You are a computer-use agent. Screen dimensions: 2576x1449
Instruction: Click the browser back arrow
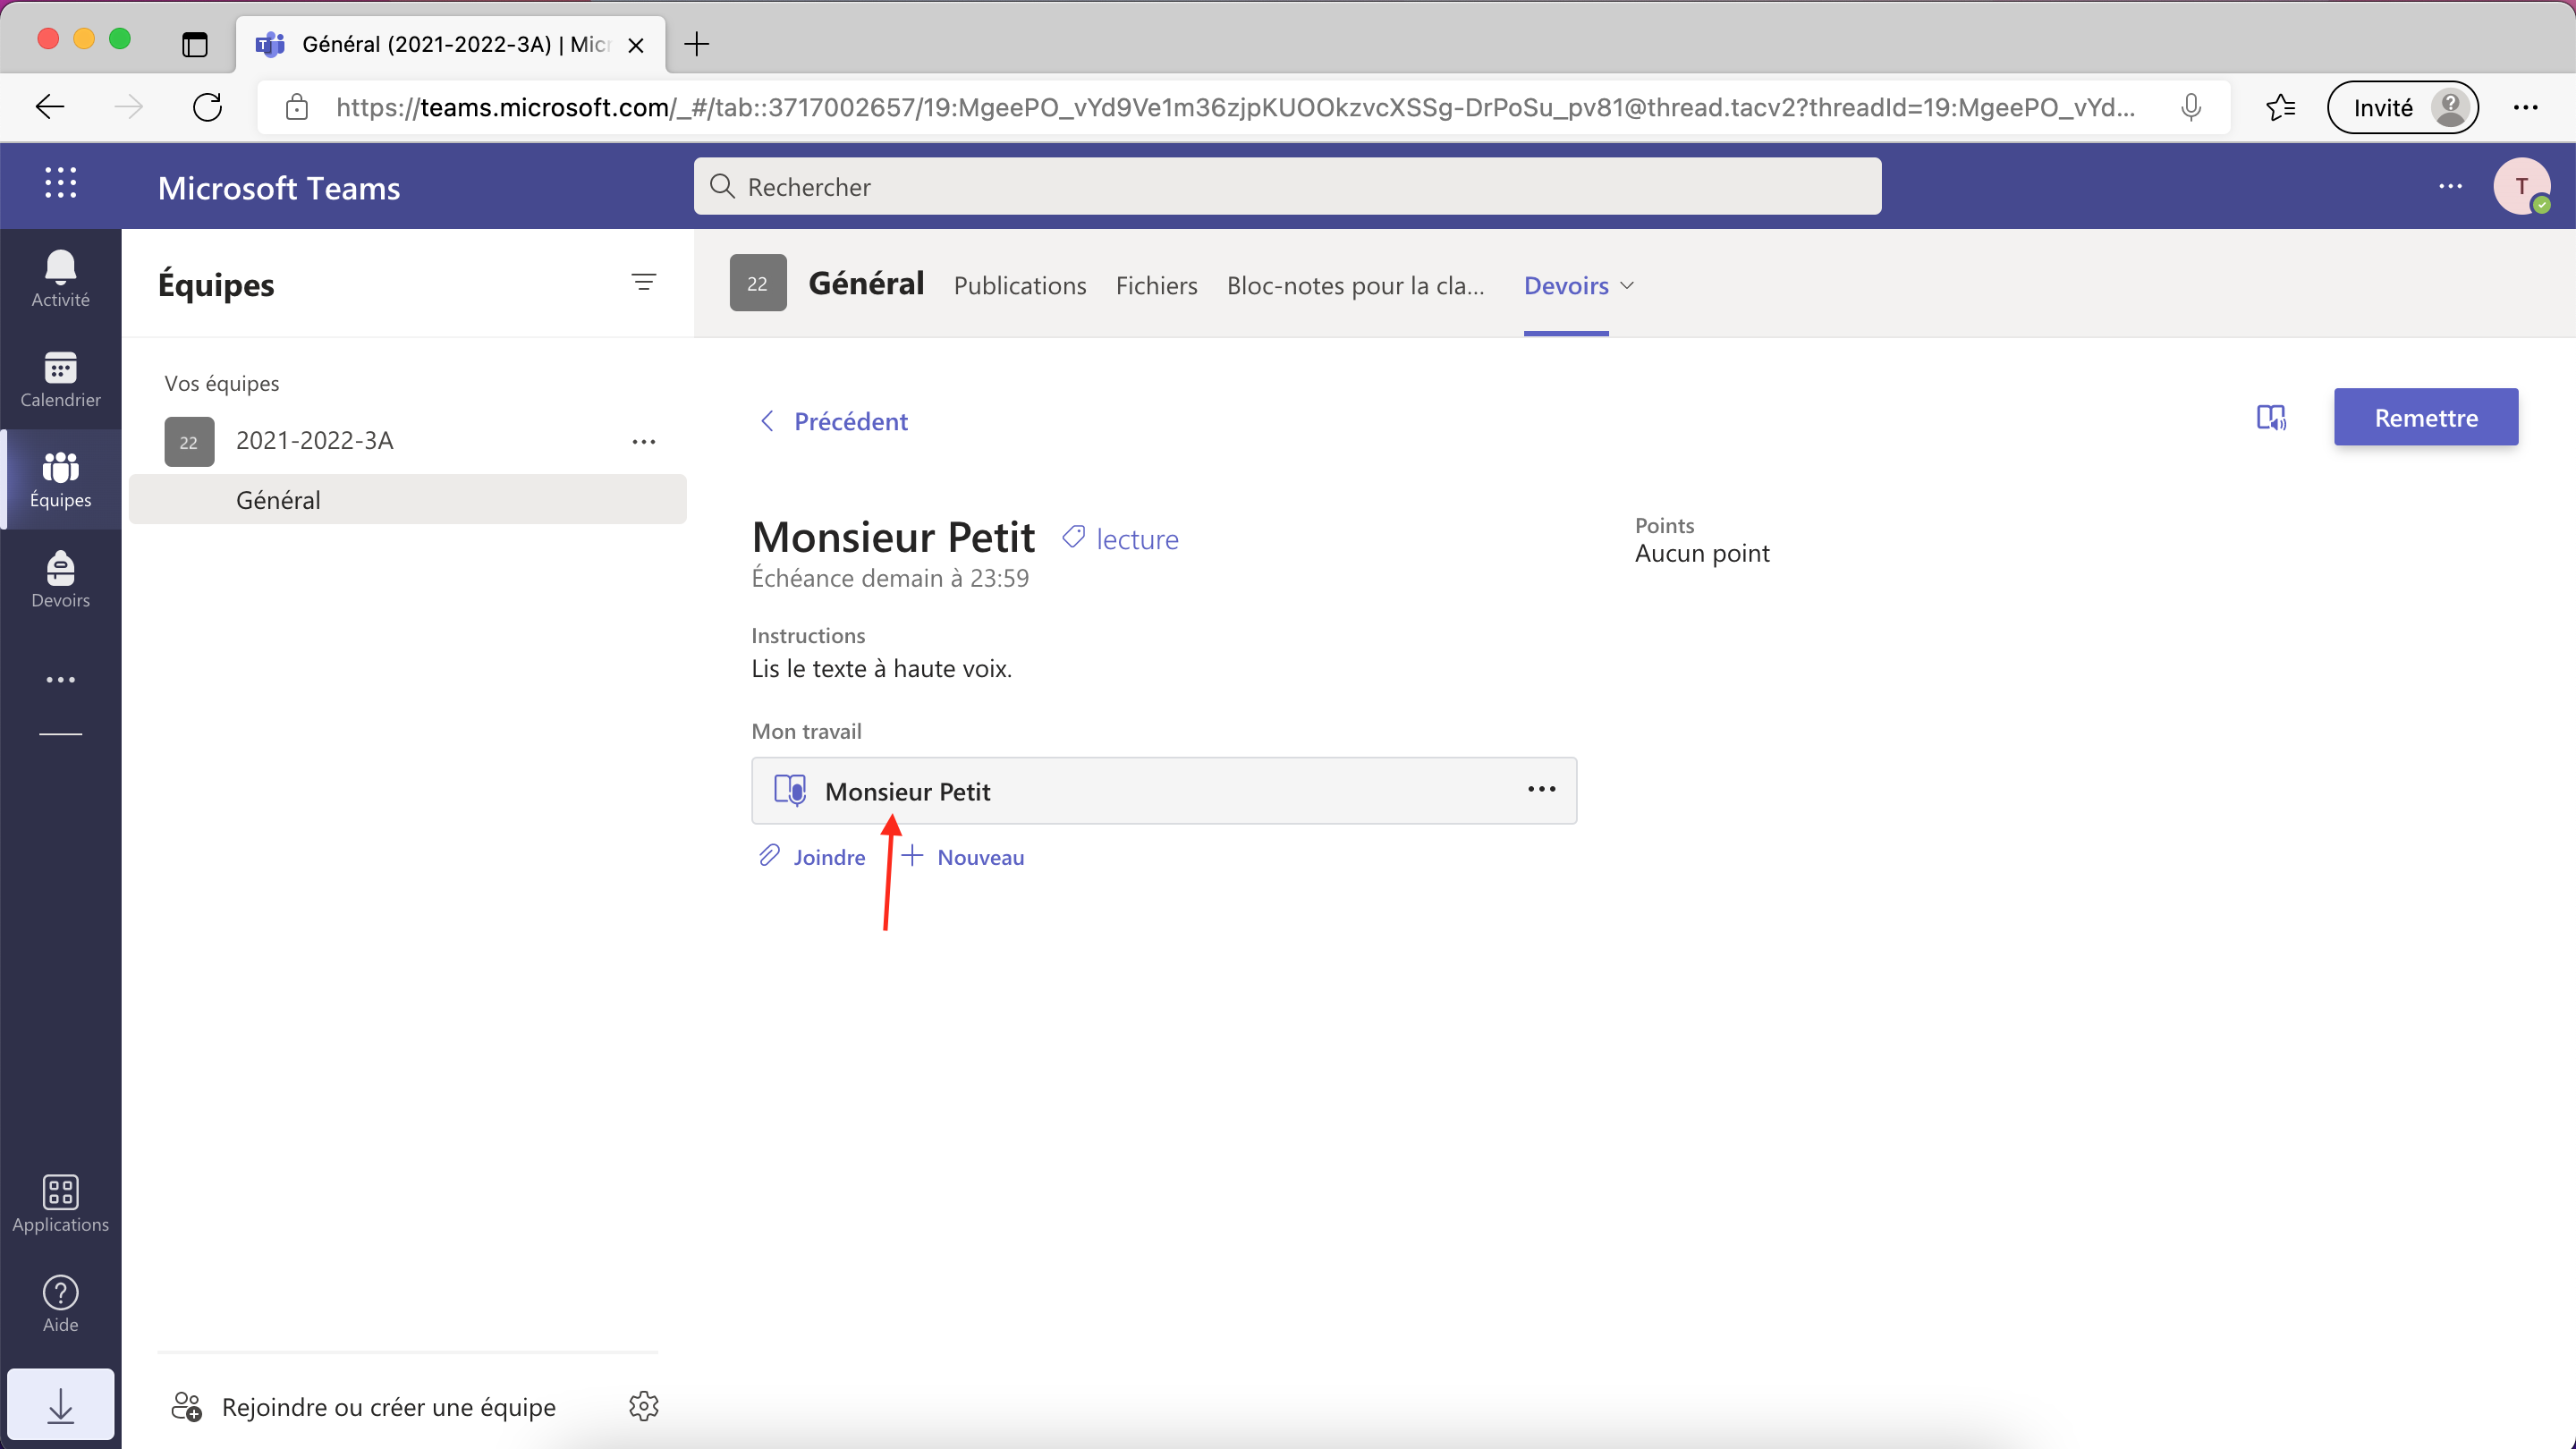[50, 106]
